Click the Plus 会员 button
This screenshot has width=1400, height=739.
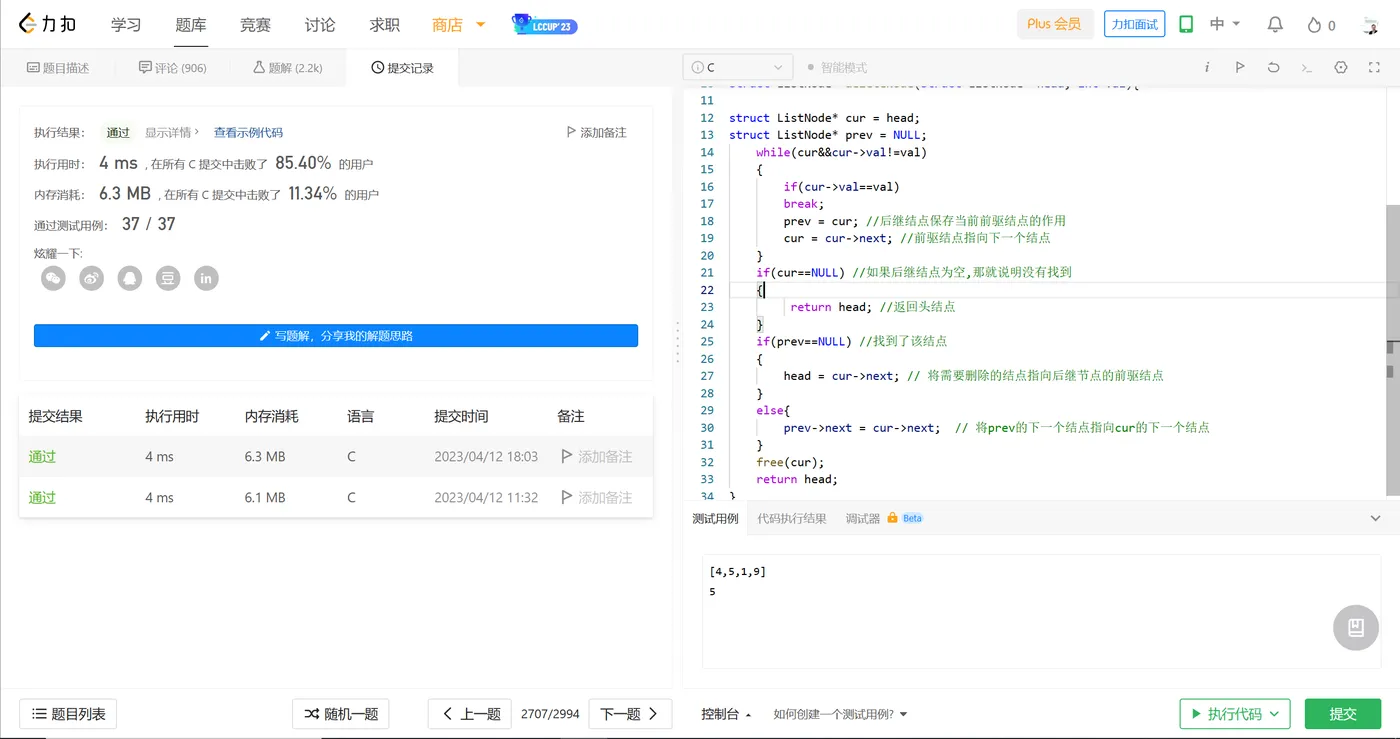coord(1054,25)
